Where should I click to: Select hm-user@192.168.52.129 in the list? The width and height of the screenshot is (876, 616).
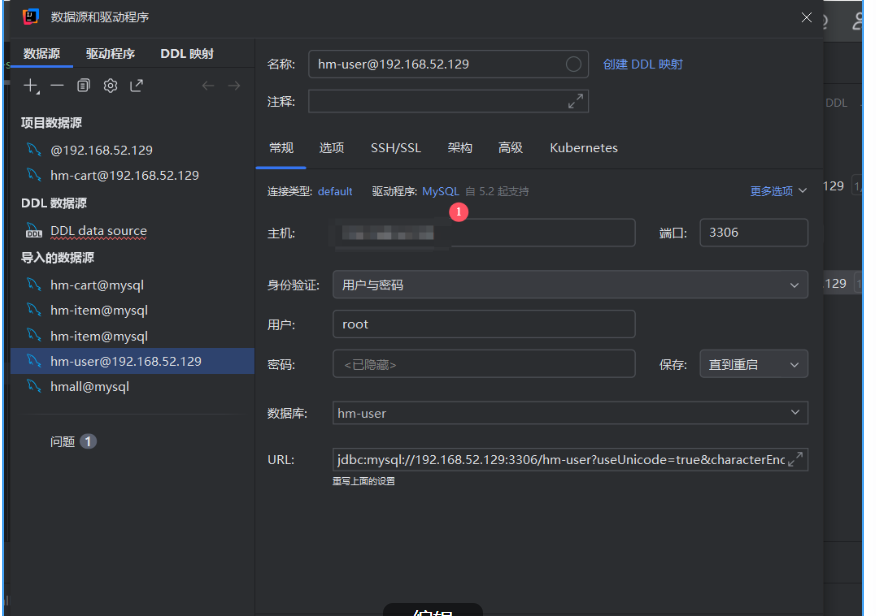click(132, 361)
